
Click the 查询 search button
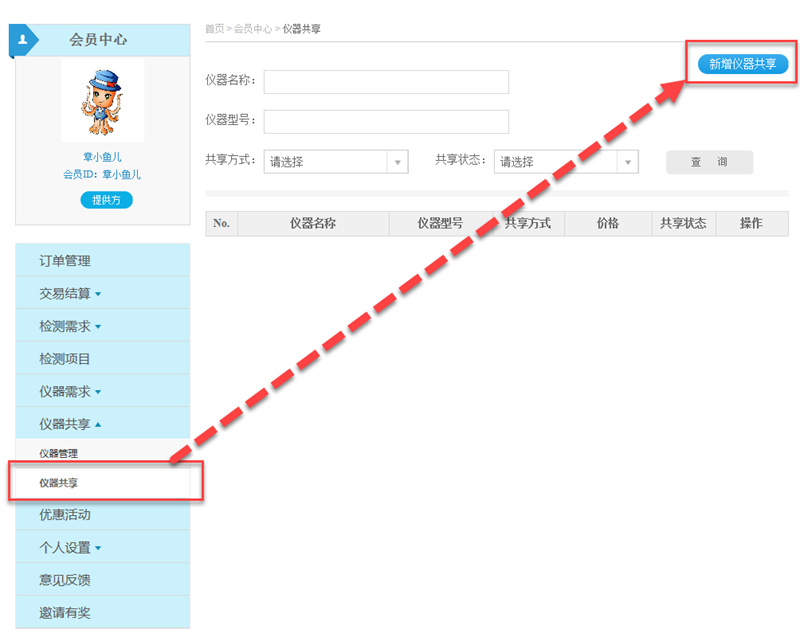coord(709,162)
